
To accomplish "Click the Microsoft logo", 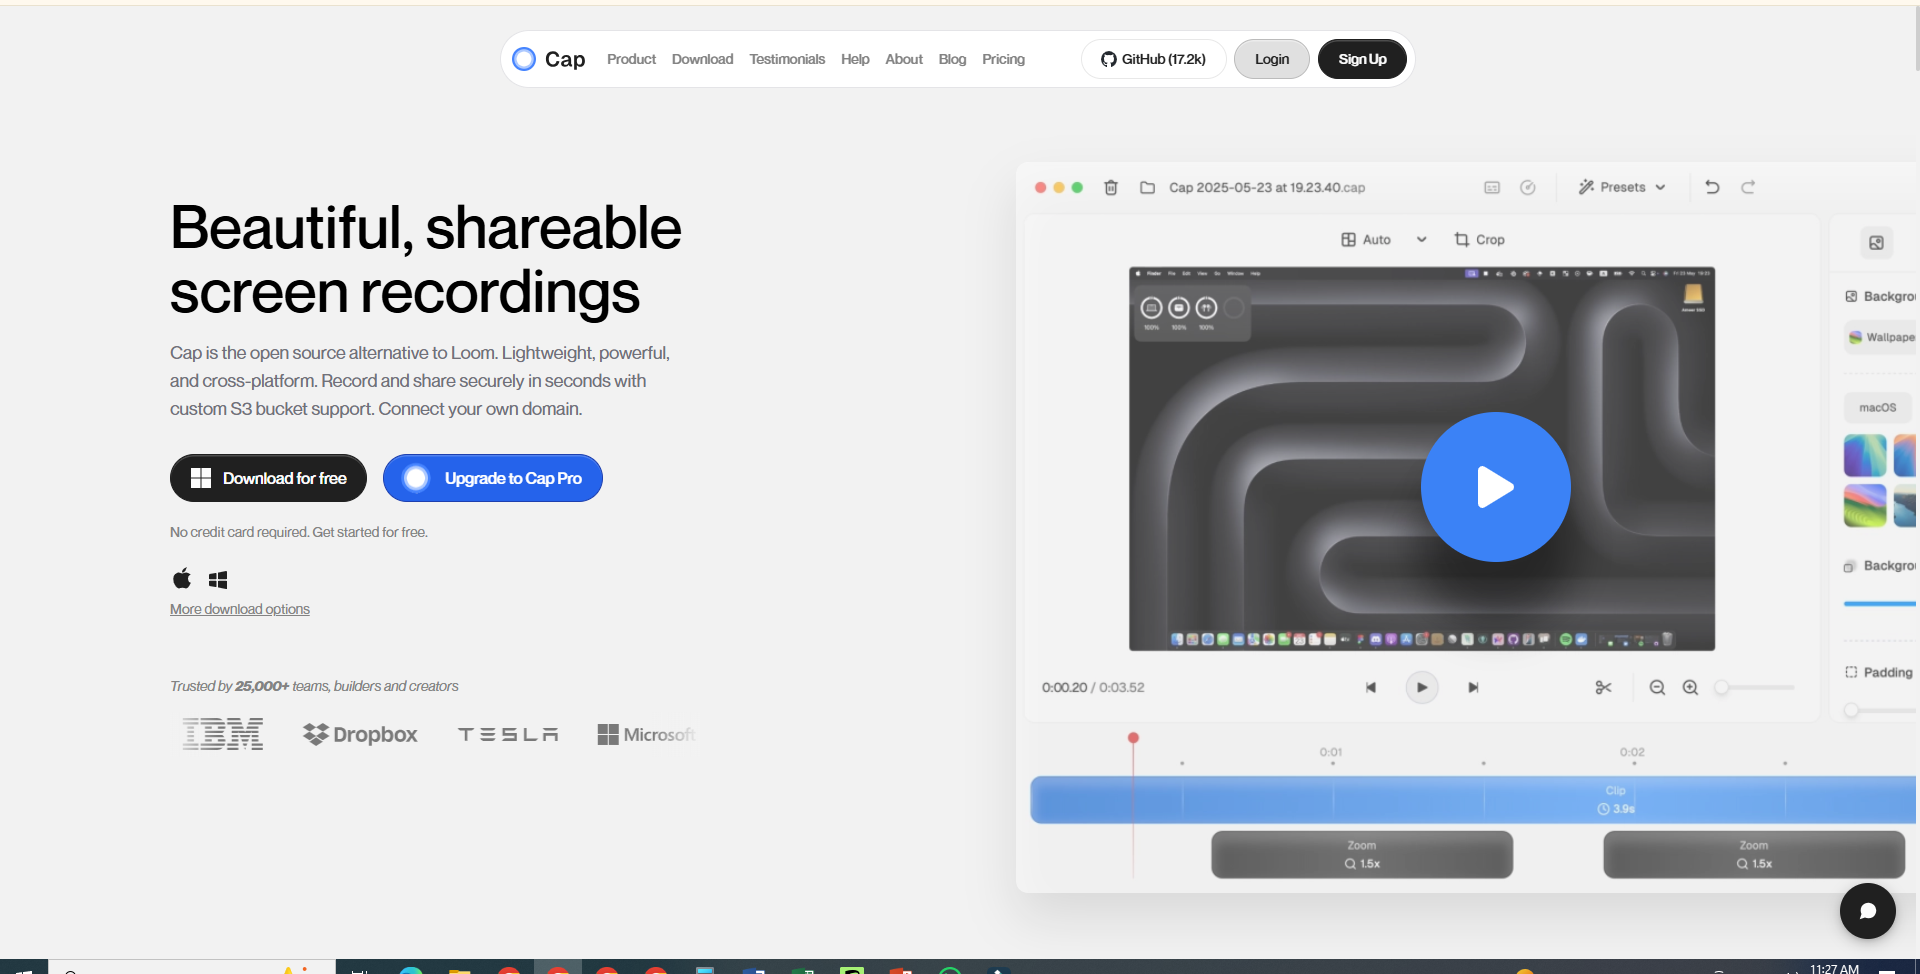I will click(x=646, y=734).
